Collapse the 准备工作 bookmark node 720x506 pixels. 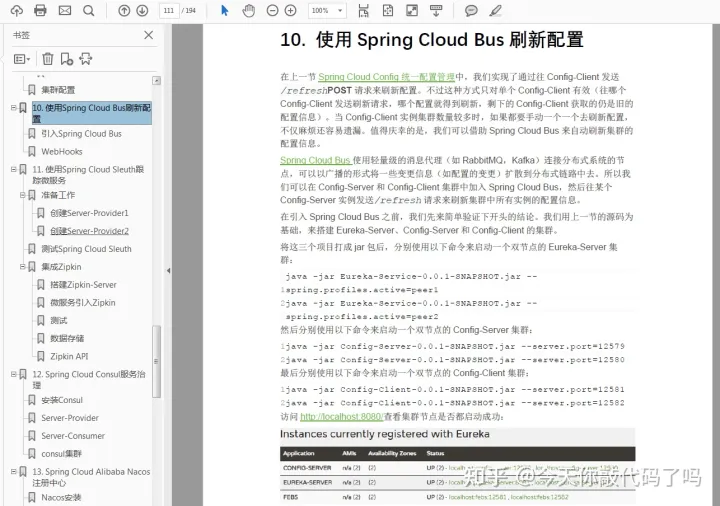pyautogui.click(x=22, y=195)
